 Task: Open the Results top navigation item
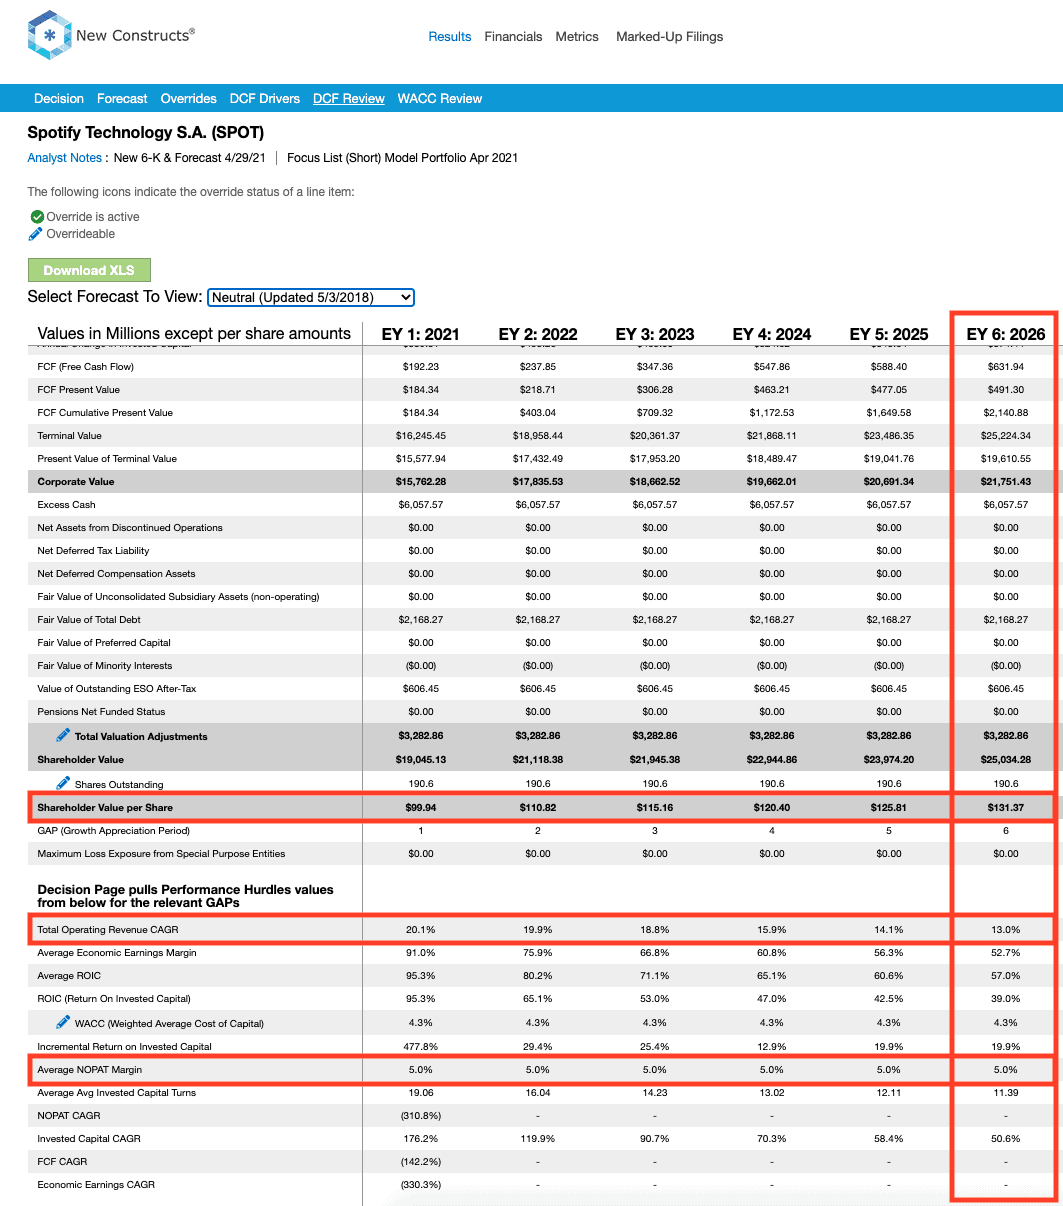450,37
